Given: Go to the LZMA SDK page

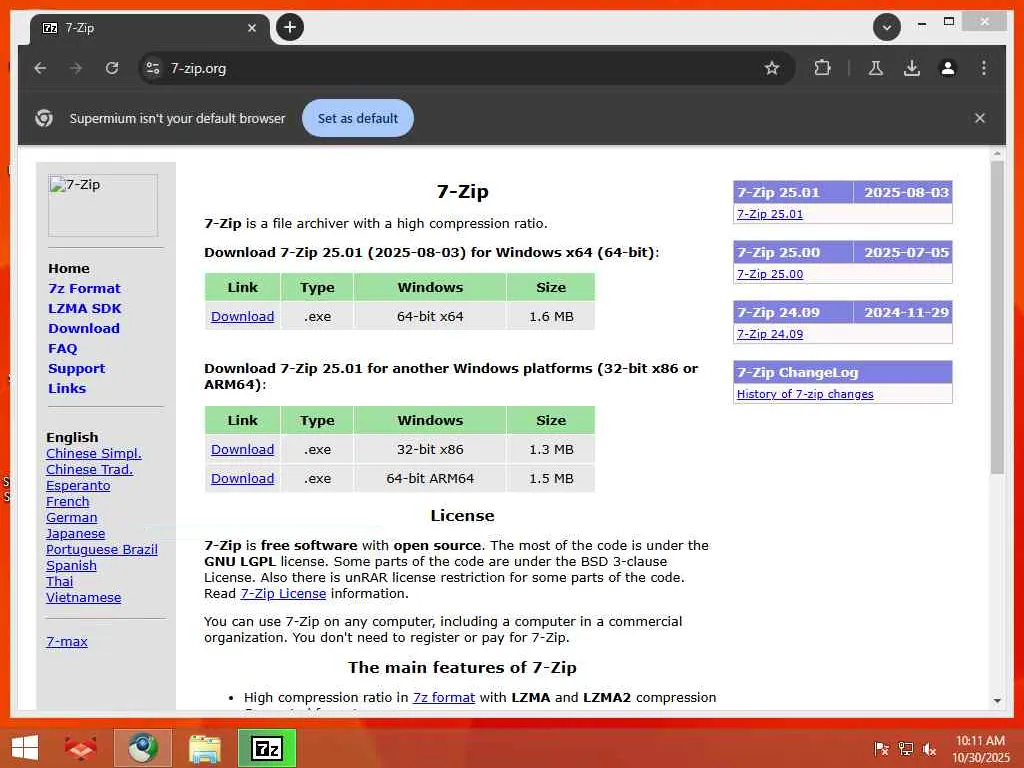Looking at the screenshot, I should click(85, 308).
